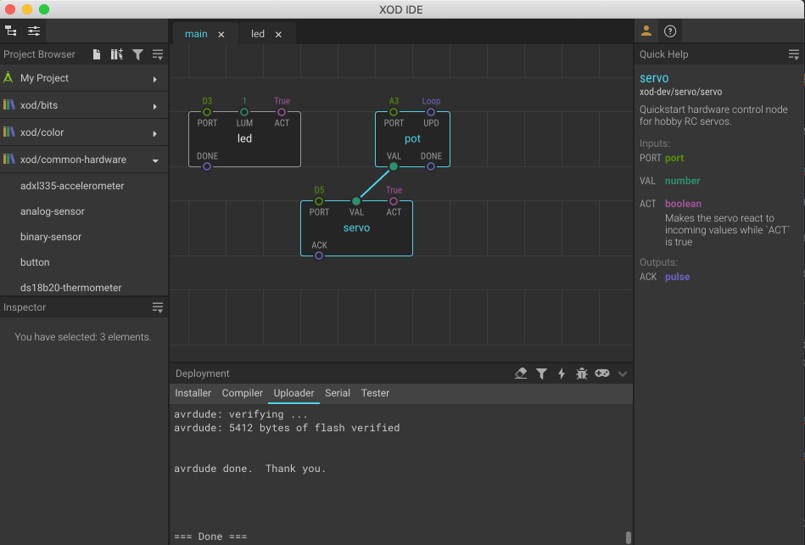This screenshot has height=545, width=805.
Task: Click the led node LUM pin
Action: point(244,112)
